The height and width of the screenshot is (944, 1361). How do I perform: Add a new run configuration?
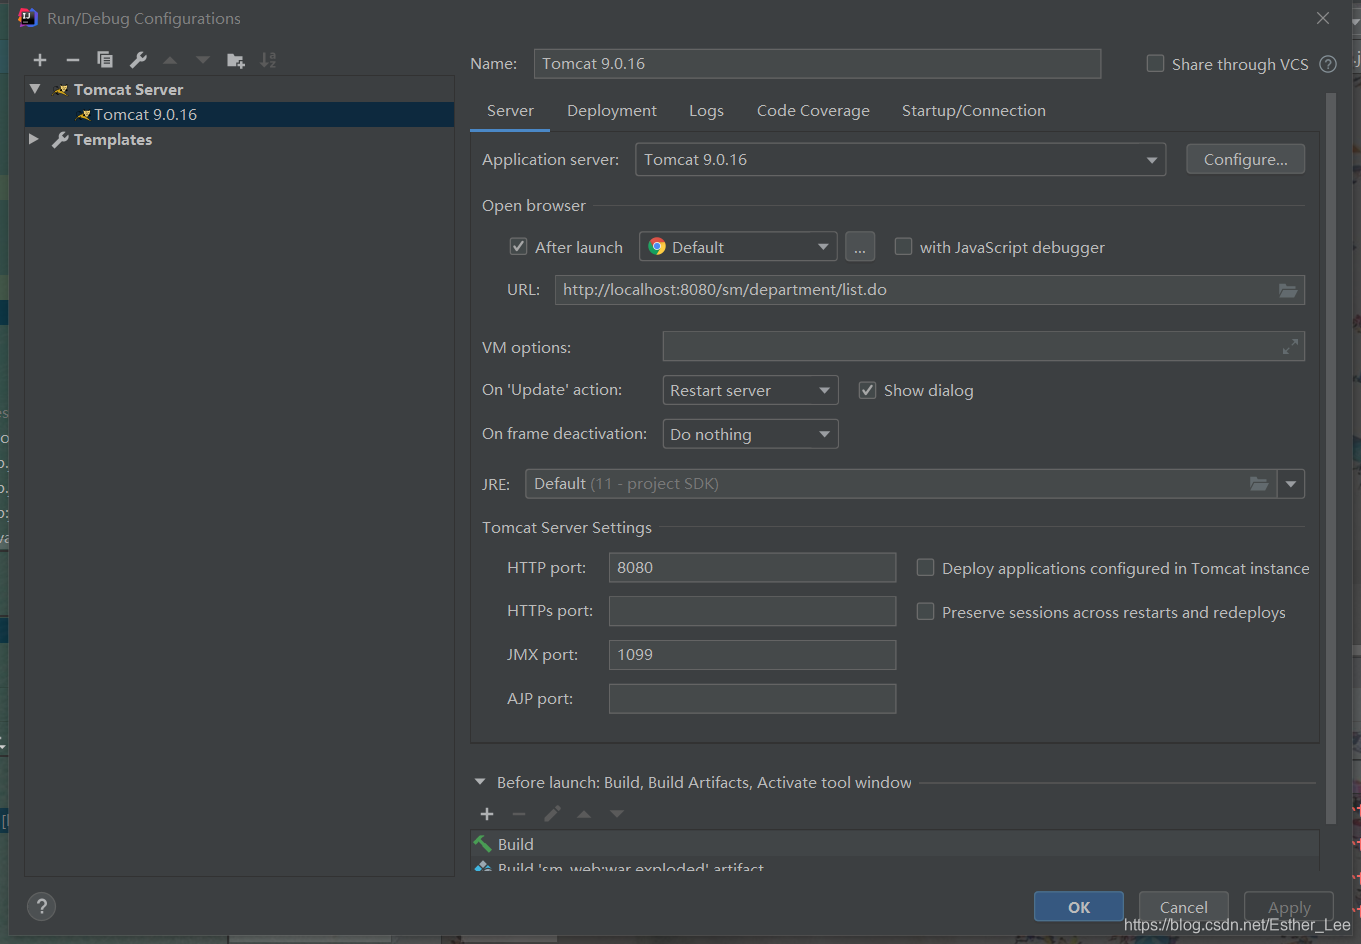coord(40,60)
